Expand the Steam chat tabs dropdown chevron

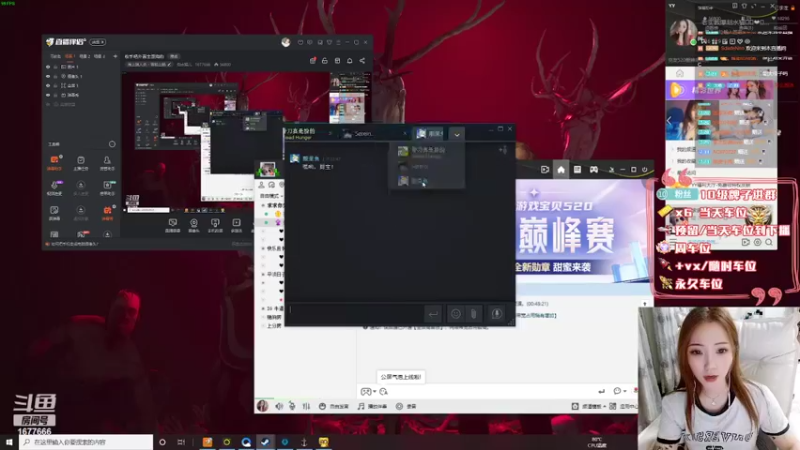[457, 134]
